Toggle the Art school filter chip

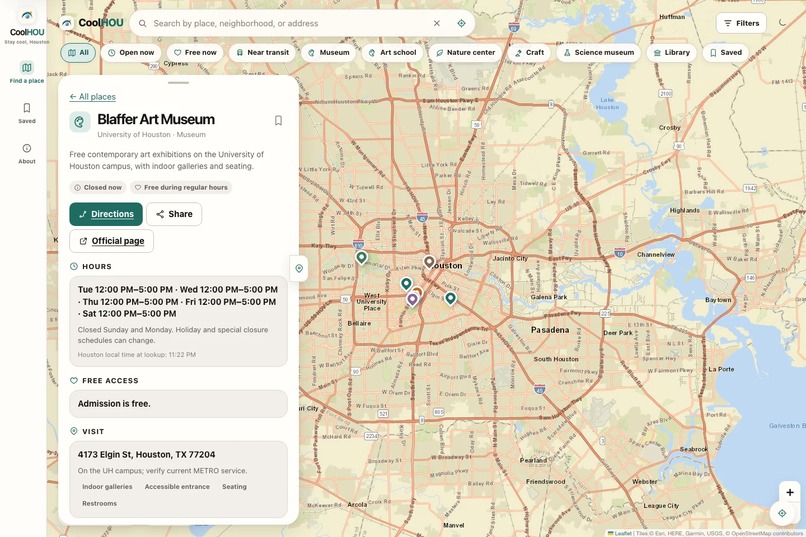[x=392, y=52]
